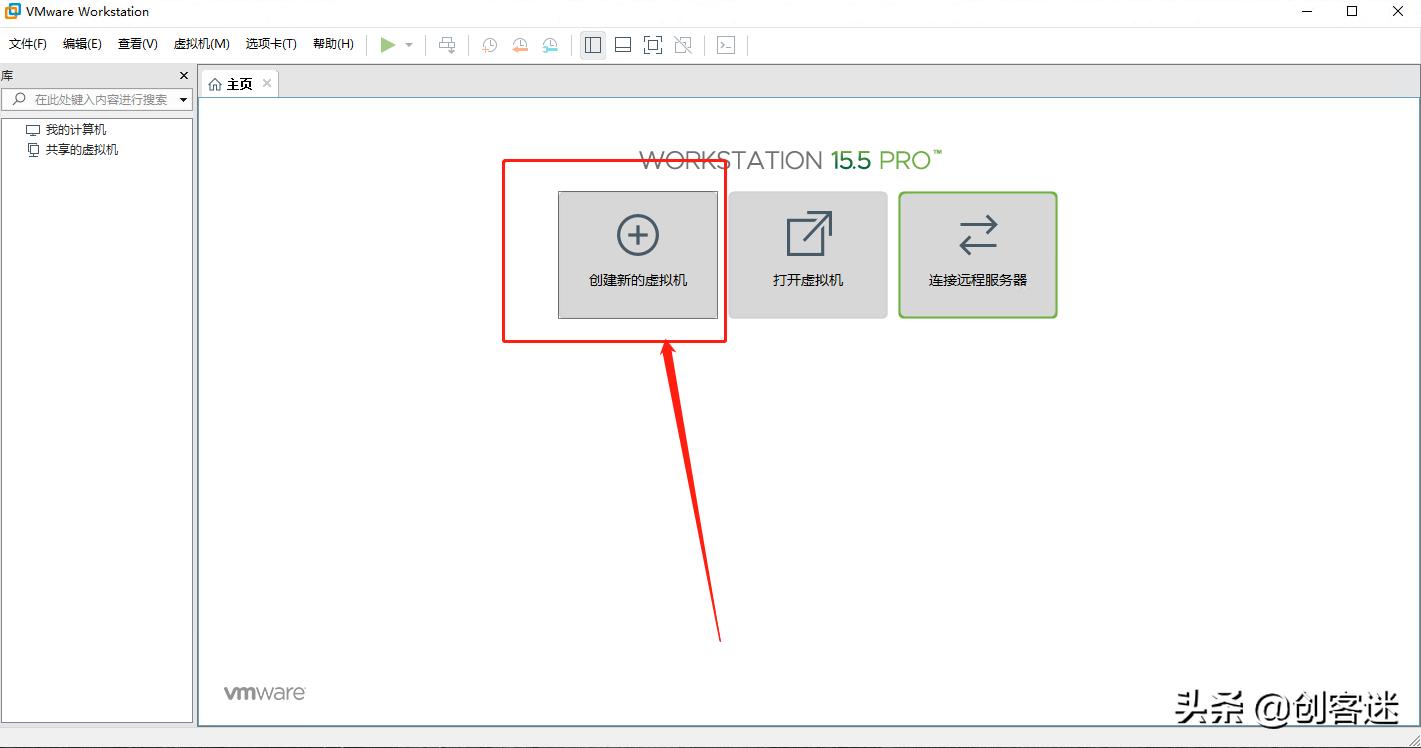This screenshot has height=748, width=1421.
Task: Toggle the thumbnail bar view icon
Action: point(623,45)
